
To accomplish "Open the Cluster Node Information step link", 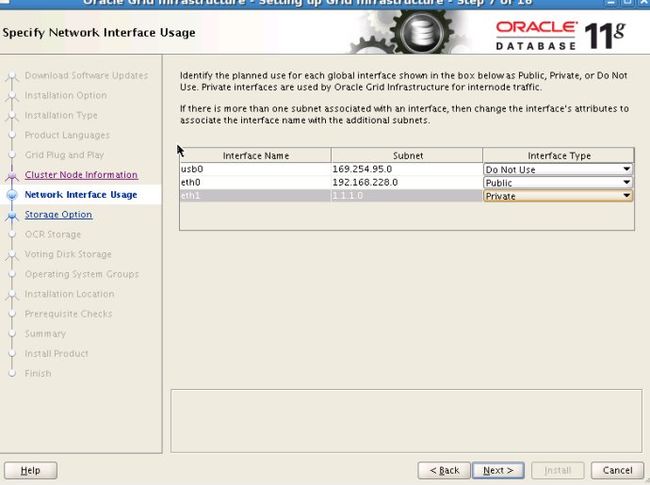I will pyautogui.click(x=81, y=175).
